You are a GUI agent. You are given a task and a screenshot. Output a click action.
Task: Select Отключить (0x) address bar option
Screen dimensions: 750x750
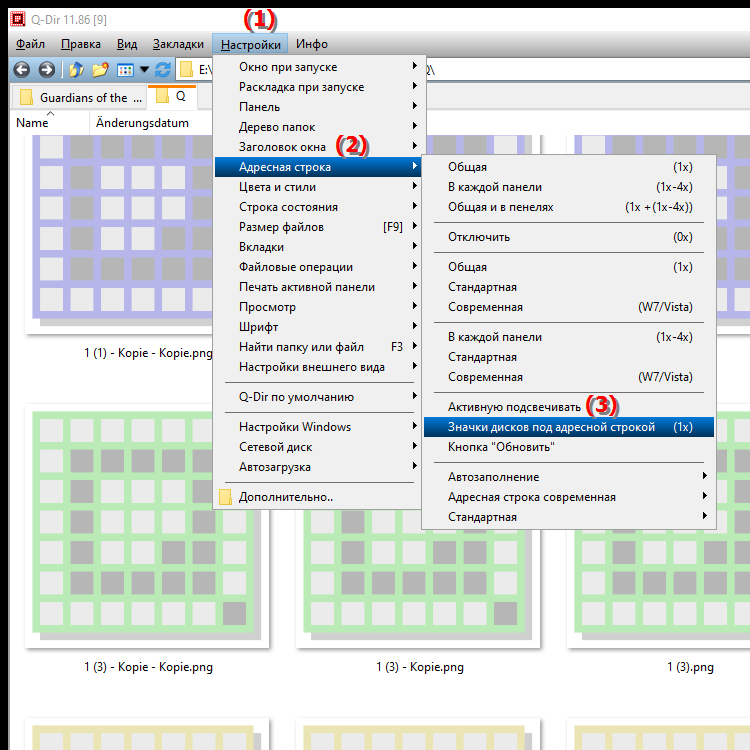569,237
